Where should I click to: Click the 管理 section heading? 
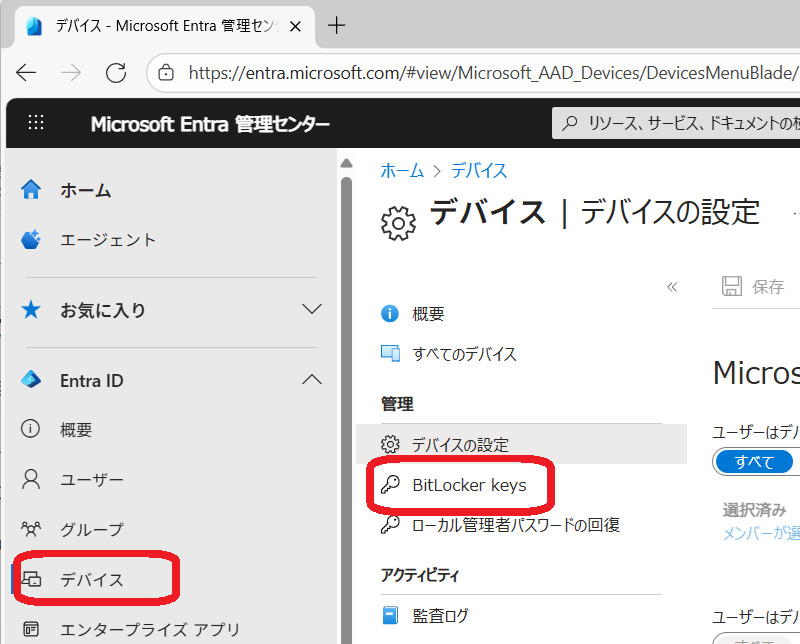coord(397,404)
